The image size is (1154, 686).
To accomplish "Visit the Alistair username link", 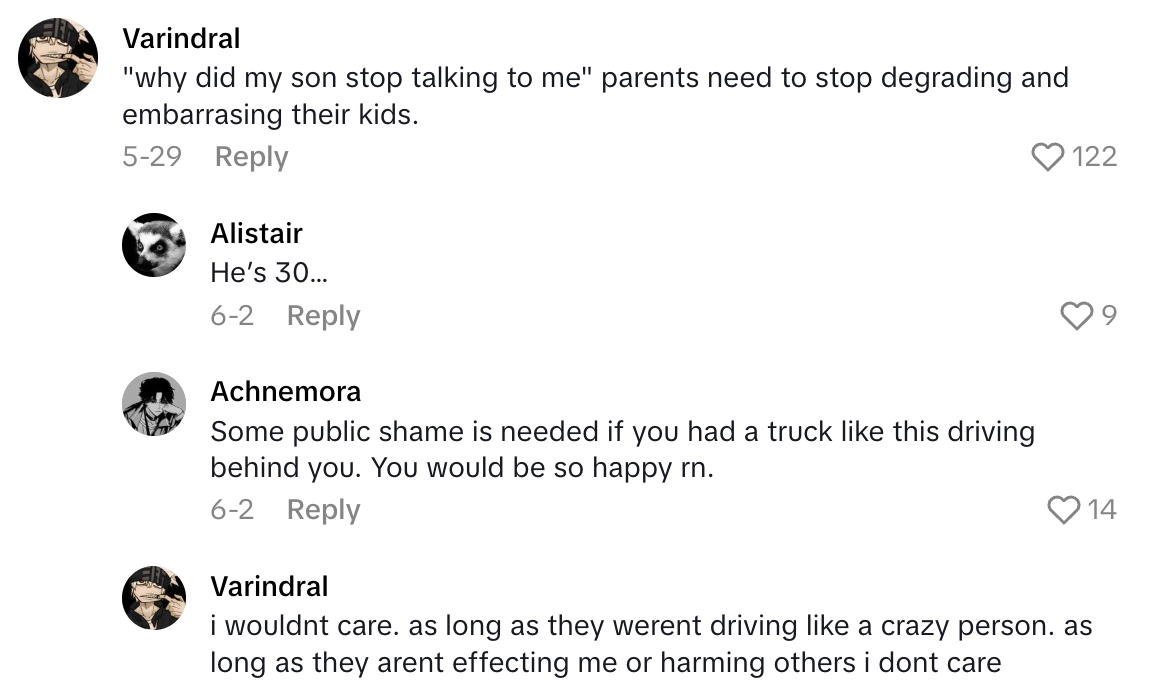I will (256, 233).
